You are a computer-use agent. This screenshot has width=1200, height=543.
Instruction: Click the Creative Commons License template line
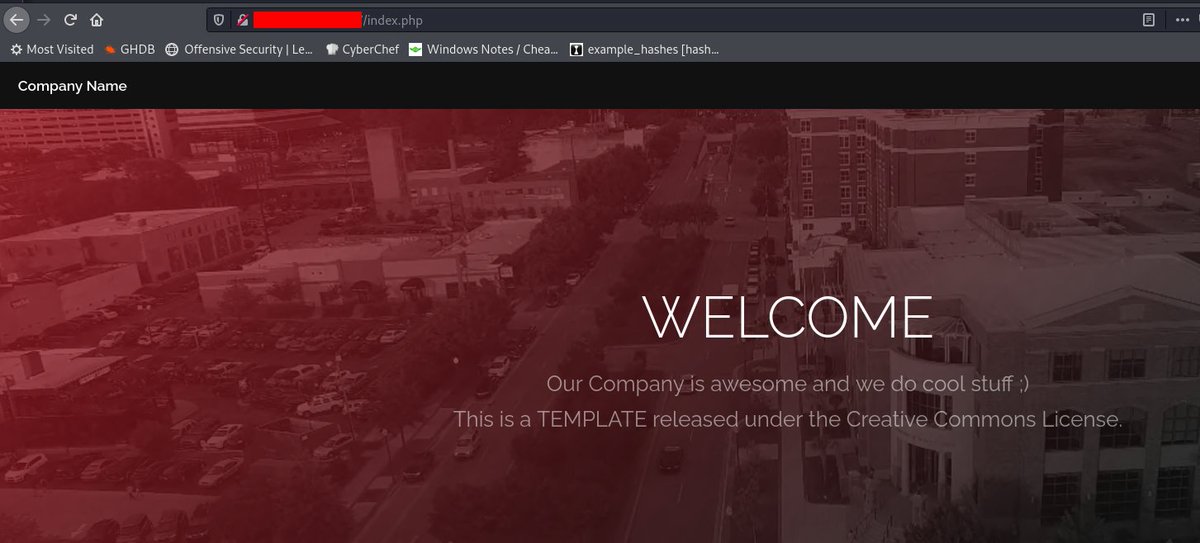[788, 419]
